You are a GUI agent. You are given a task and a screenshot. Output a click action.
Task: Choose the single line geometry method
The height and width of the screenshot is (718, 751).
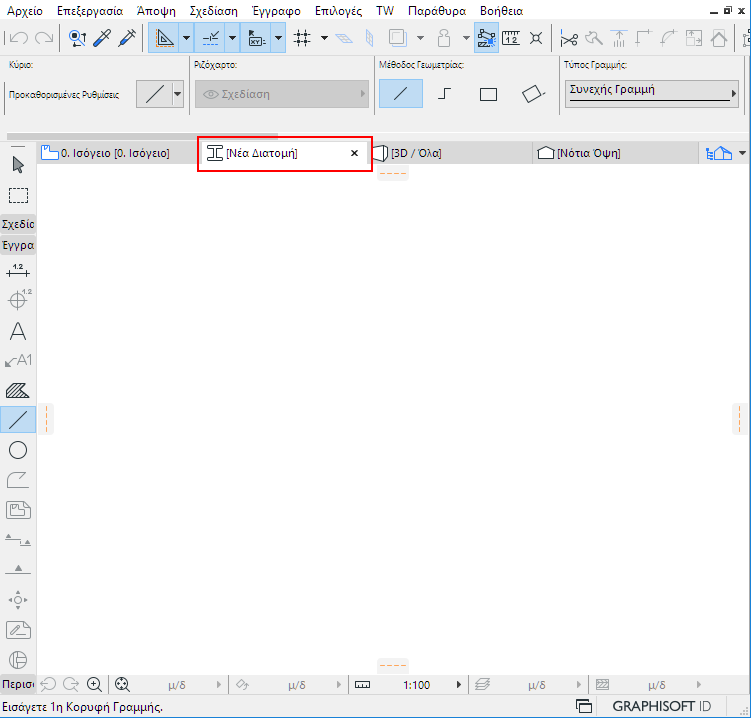pyautogui.click(x=401, y=94)
